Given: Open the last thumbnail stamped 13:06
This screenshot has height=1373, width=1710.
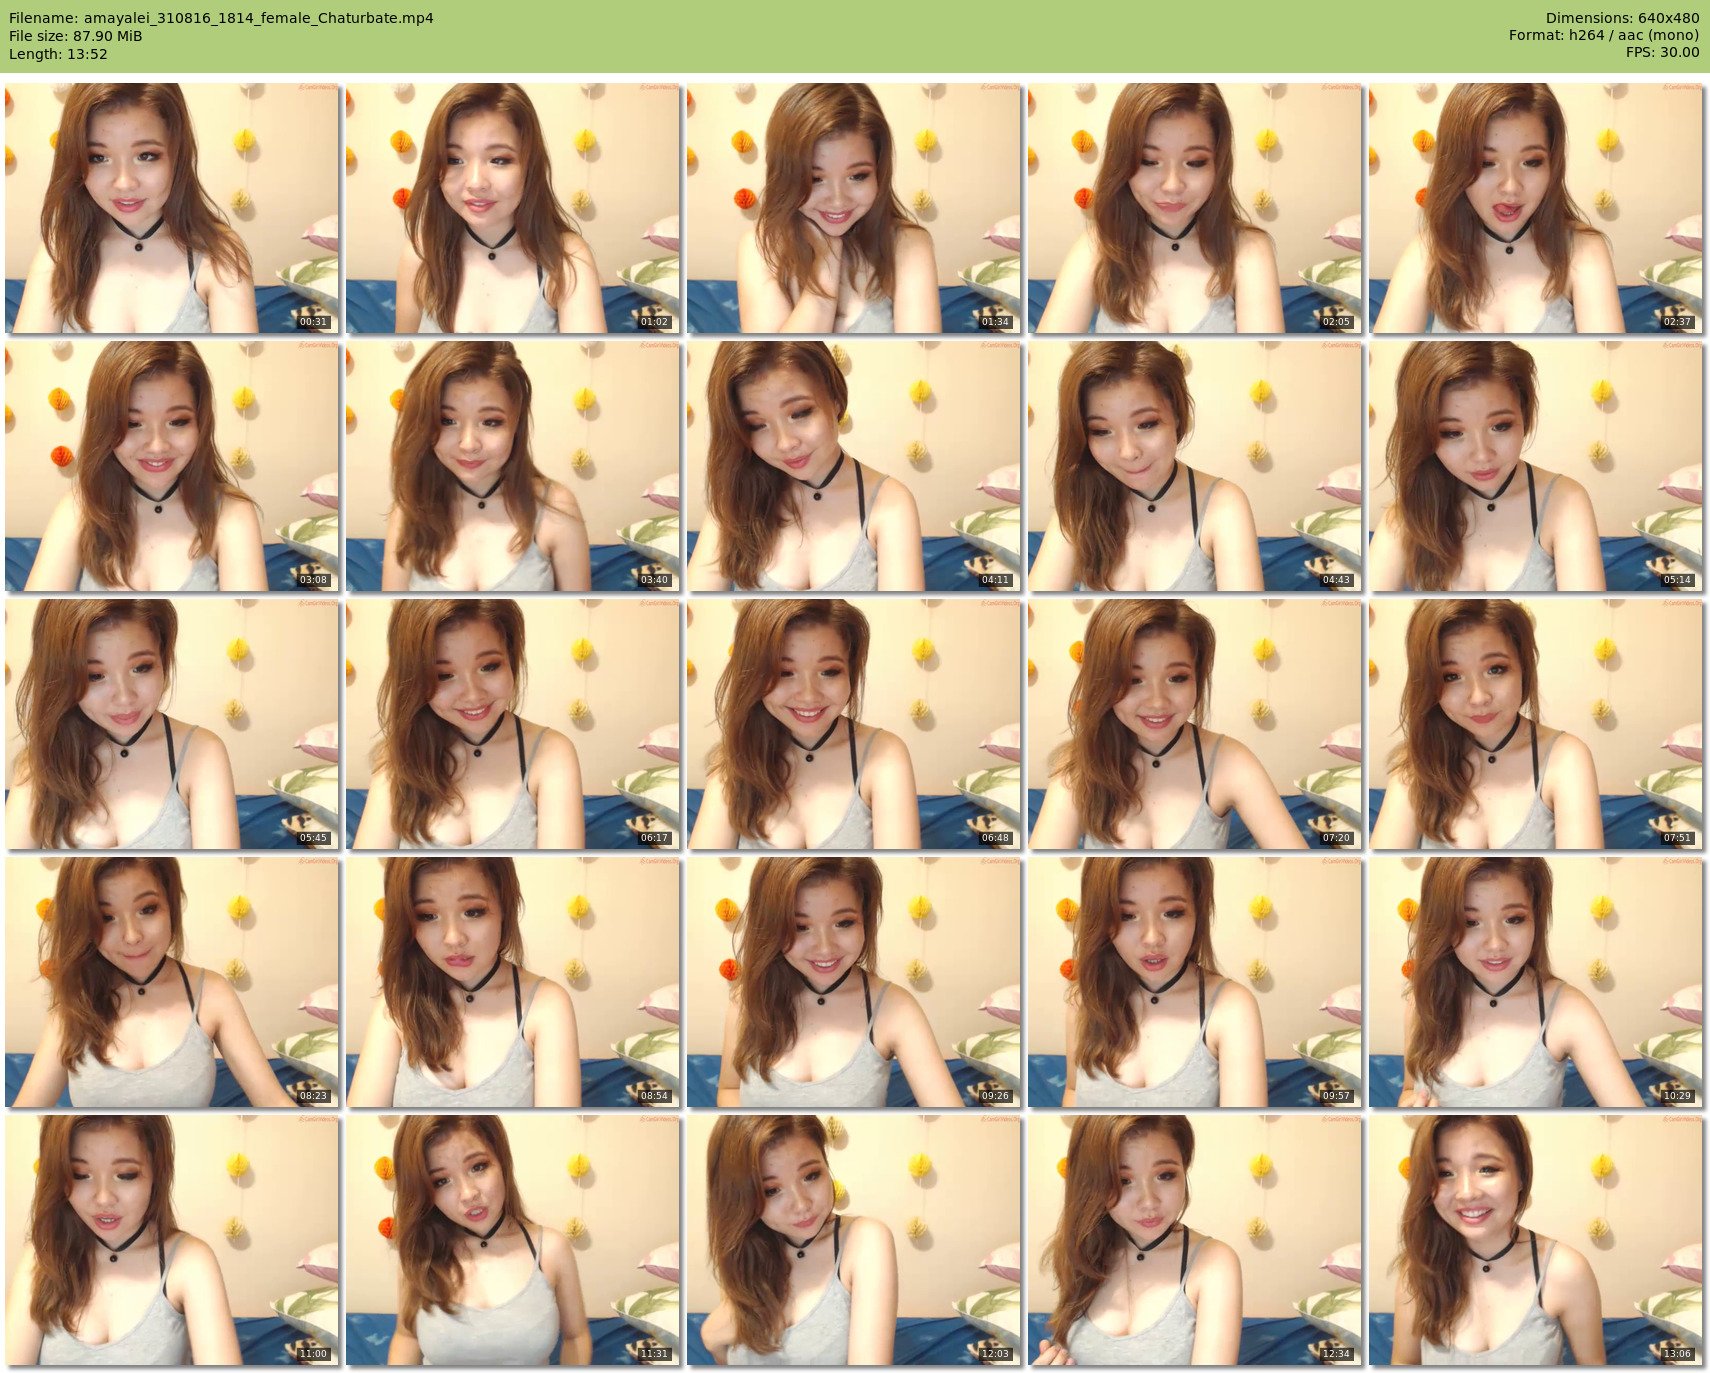Looking at the screenshot, I should point(1536,1240).
